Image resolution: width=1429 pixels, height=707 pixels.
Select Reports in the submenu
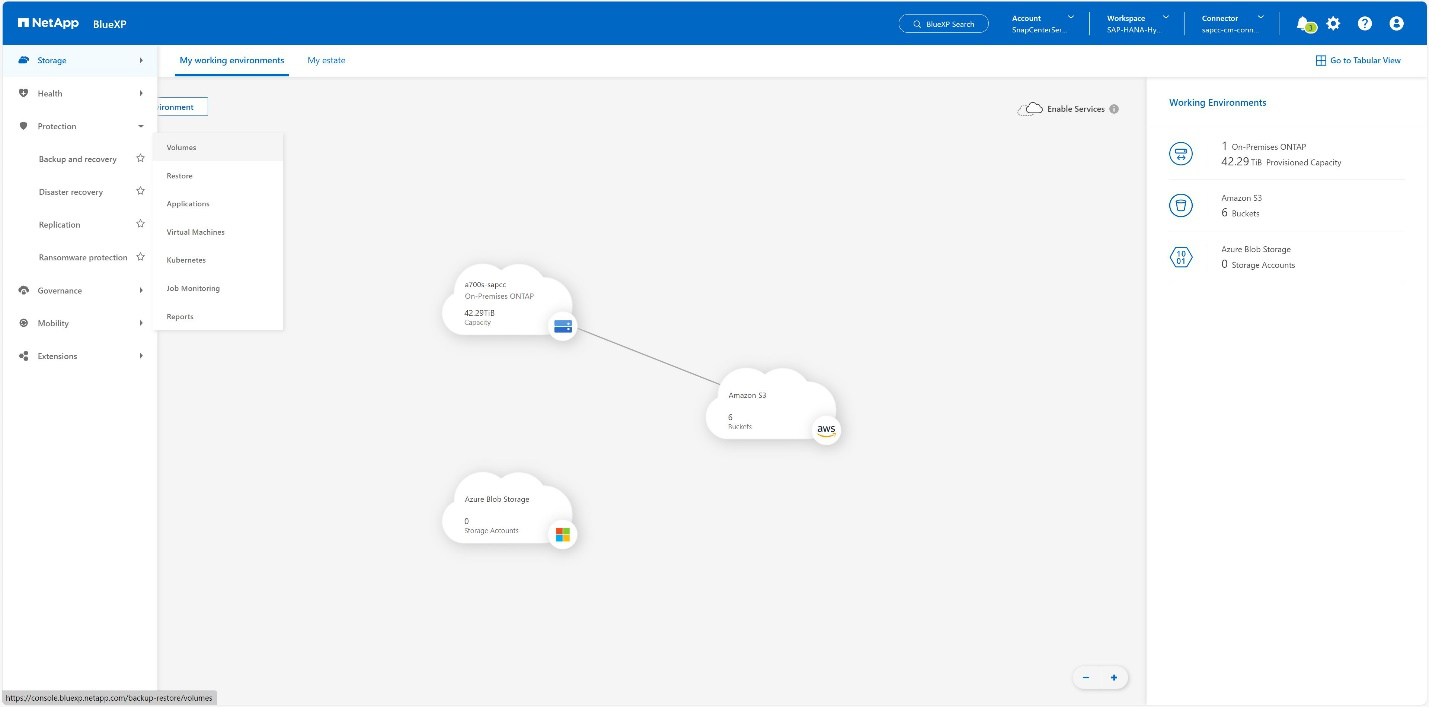coord(218,316)
